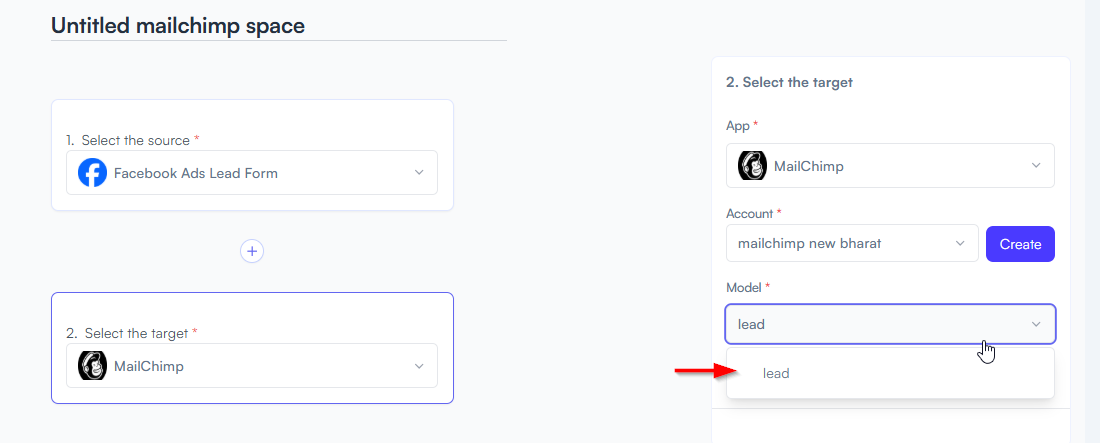The image size is (1100, 443).
Task: Click '2. Select the target' label in left card
Action: coord(131,333)
